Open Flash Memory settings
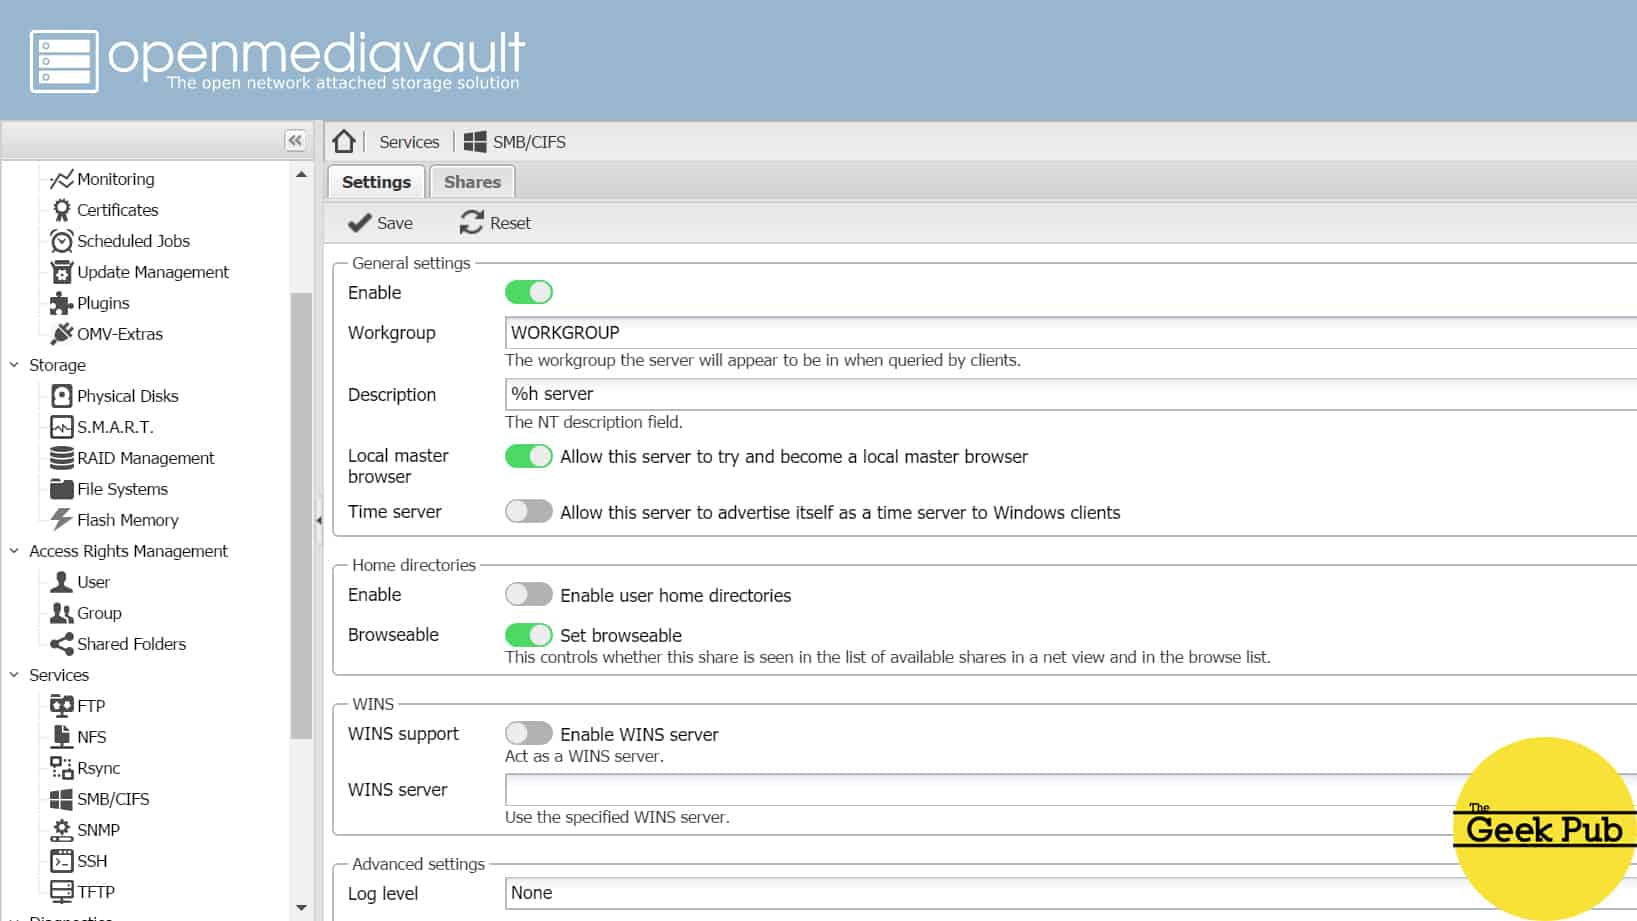 (x=115, y=520)
